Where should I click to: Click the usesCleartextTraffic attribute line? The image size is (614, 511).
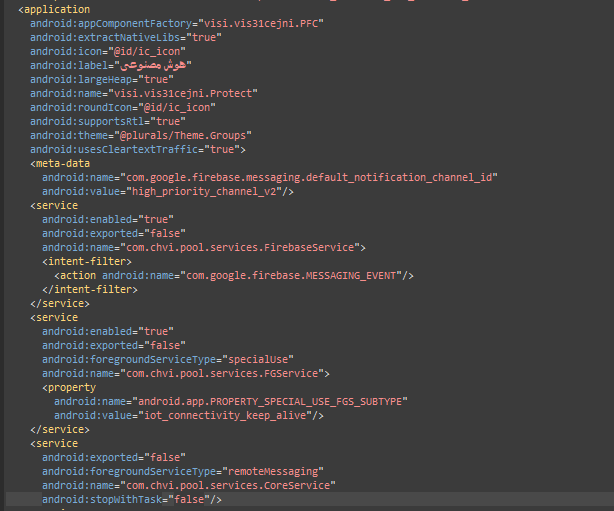click(x=138, y=149)
